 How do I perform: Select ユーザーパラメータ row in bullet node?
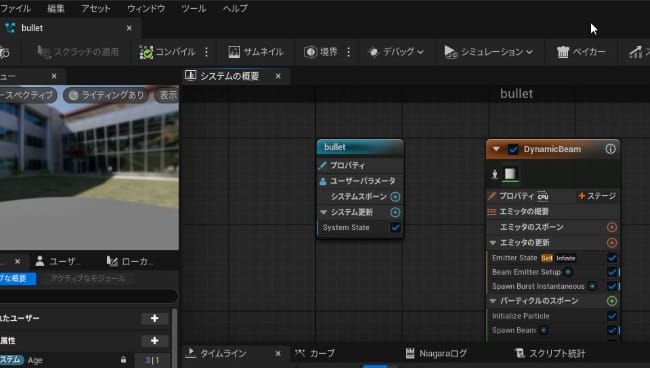[x=360, y=181]
